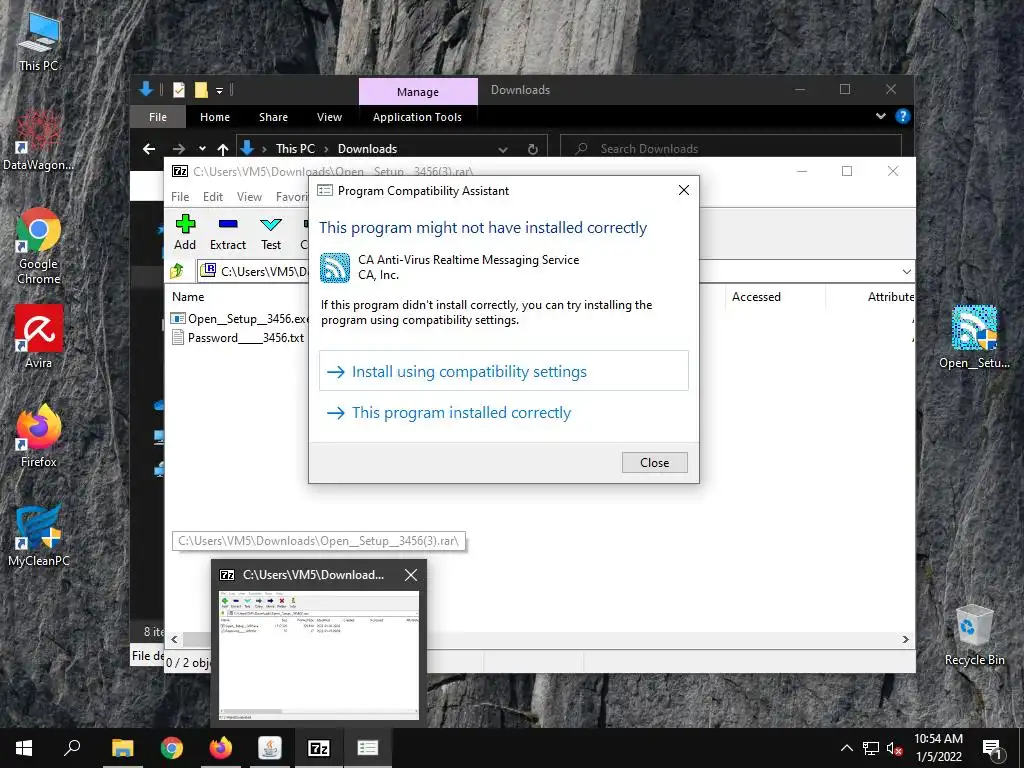This screenshot has height=768, width=1024.
Task: Open Explorer help question mark icon
Action: 903,116
